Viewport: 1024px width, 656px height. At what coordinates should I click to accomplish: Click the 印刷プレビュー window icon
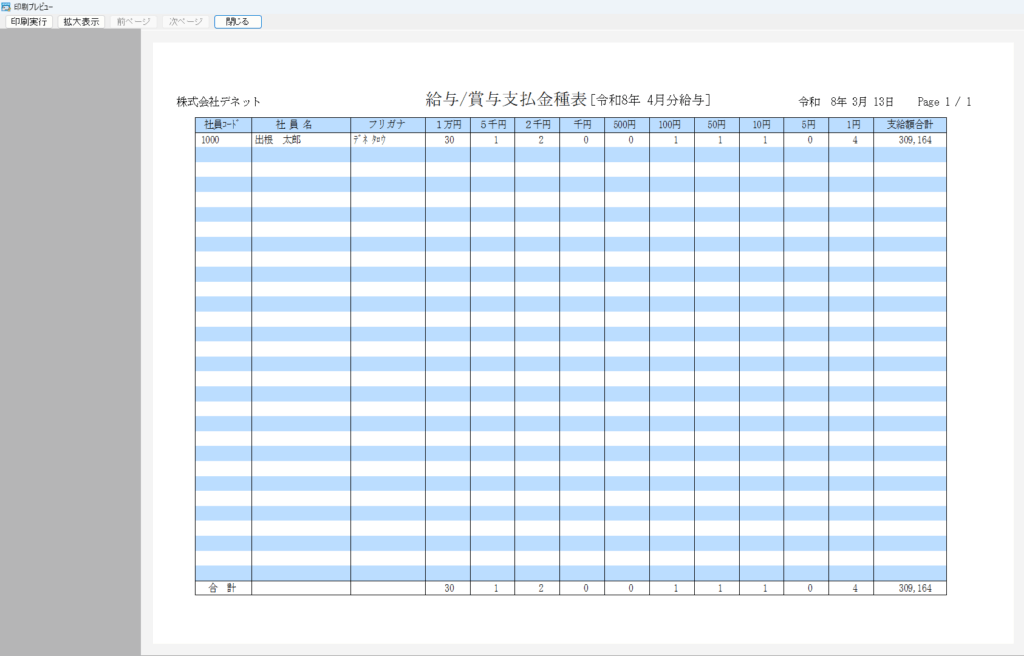click(6, 6)
